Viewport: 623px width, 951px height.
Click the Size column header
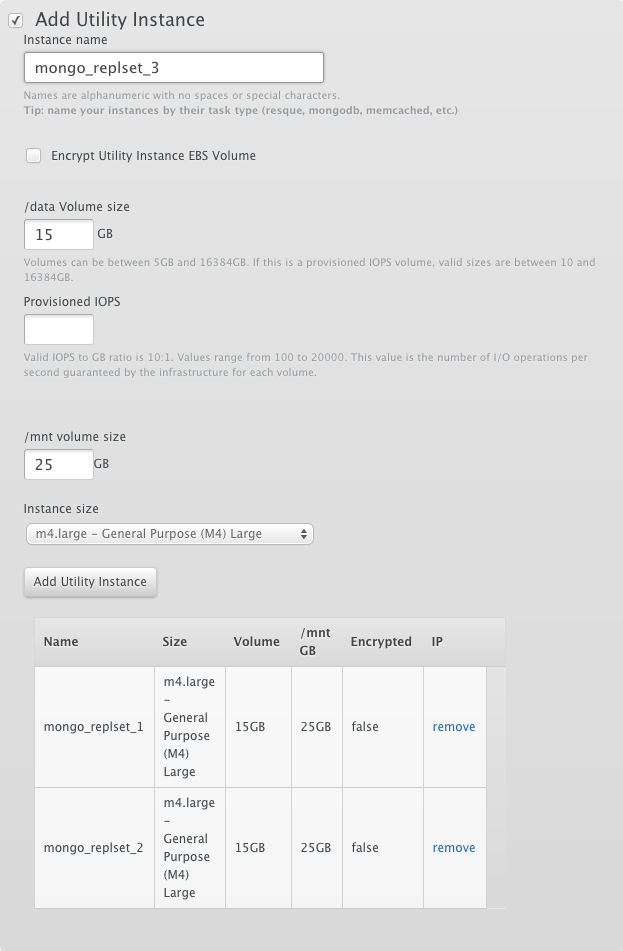point(174,642)
